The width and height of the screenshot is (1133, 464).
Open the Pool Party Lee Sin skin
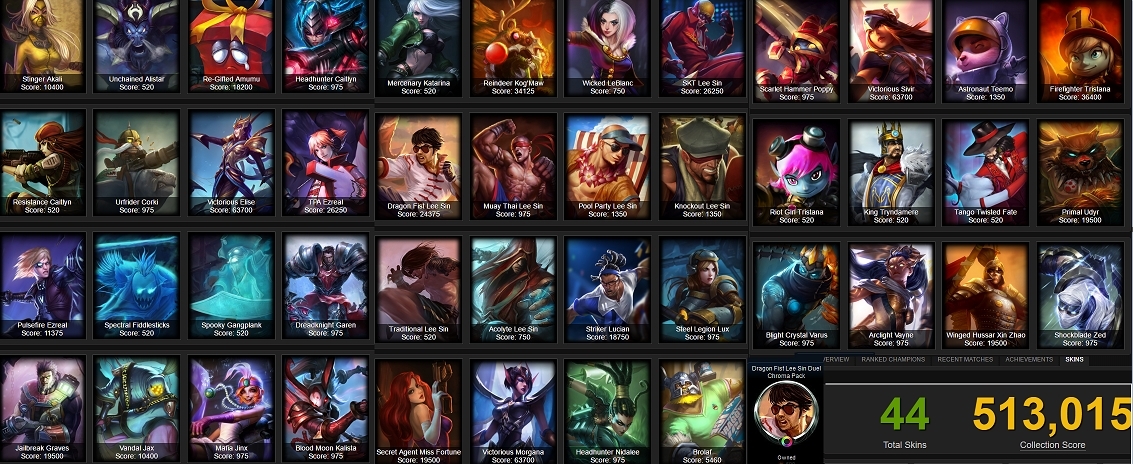(x=608, y=167)
